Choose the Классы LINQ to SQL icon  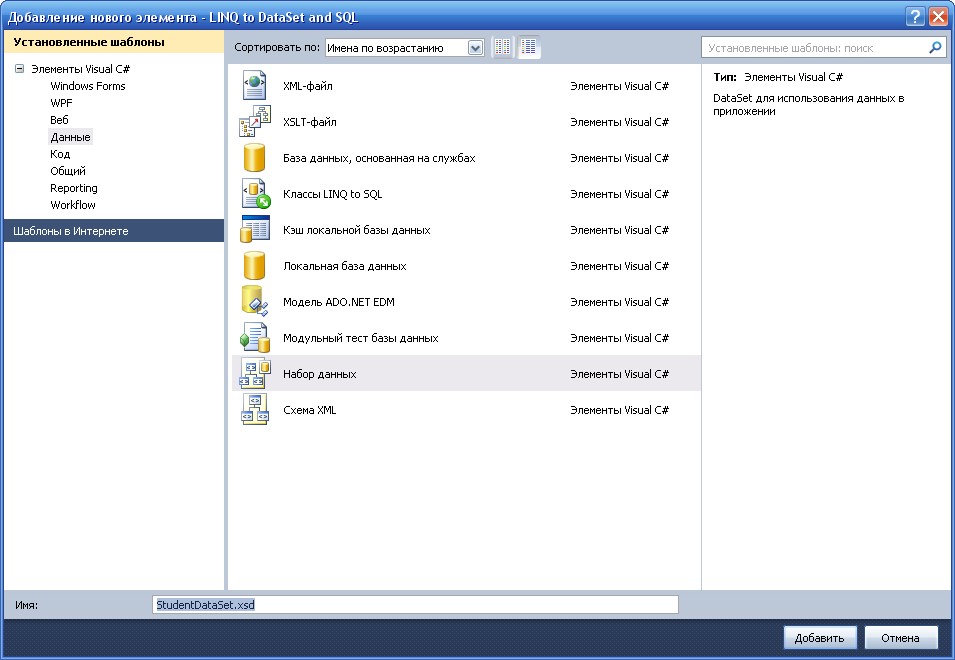pos(255,194)
